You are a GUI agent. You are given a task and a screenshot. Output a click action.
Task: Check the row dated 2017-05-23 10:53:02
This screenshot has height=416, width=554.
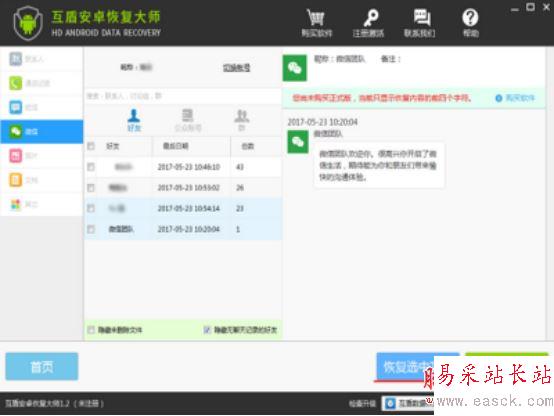click(x=91, y=188)
